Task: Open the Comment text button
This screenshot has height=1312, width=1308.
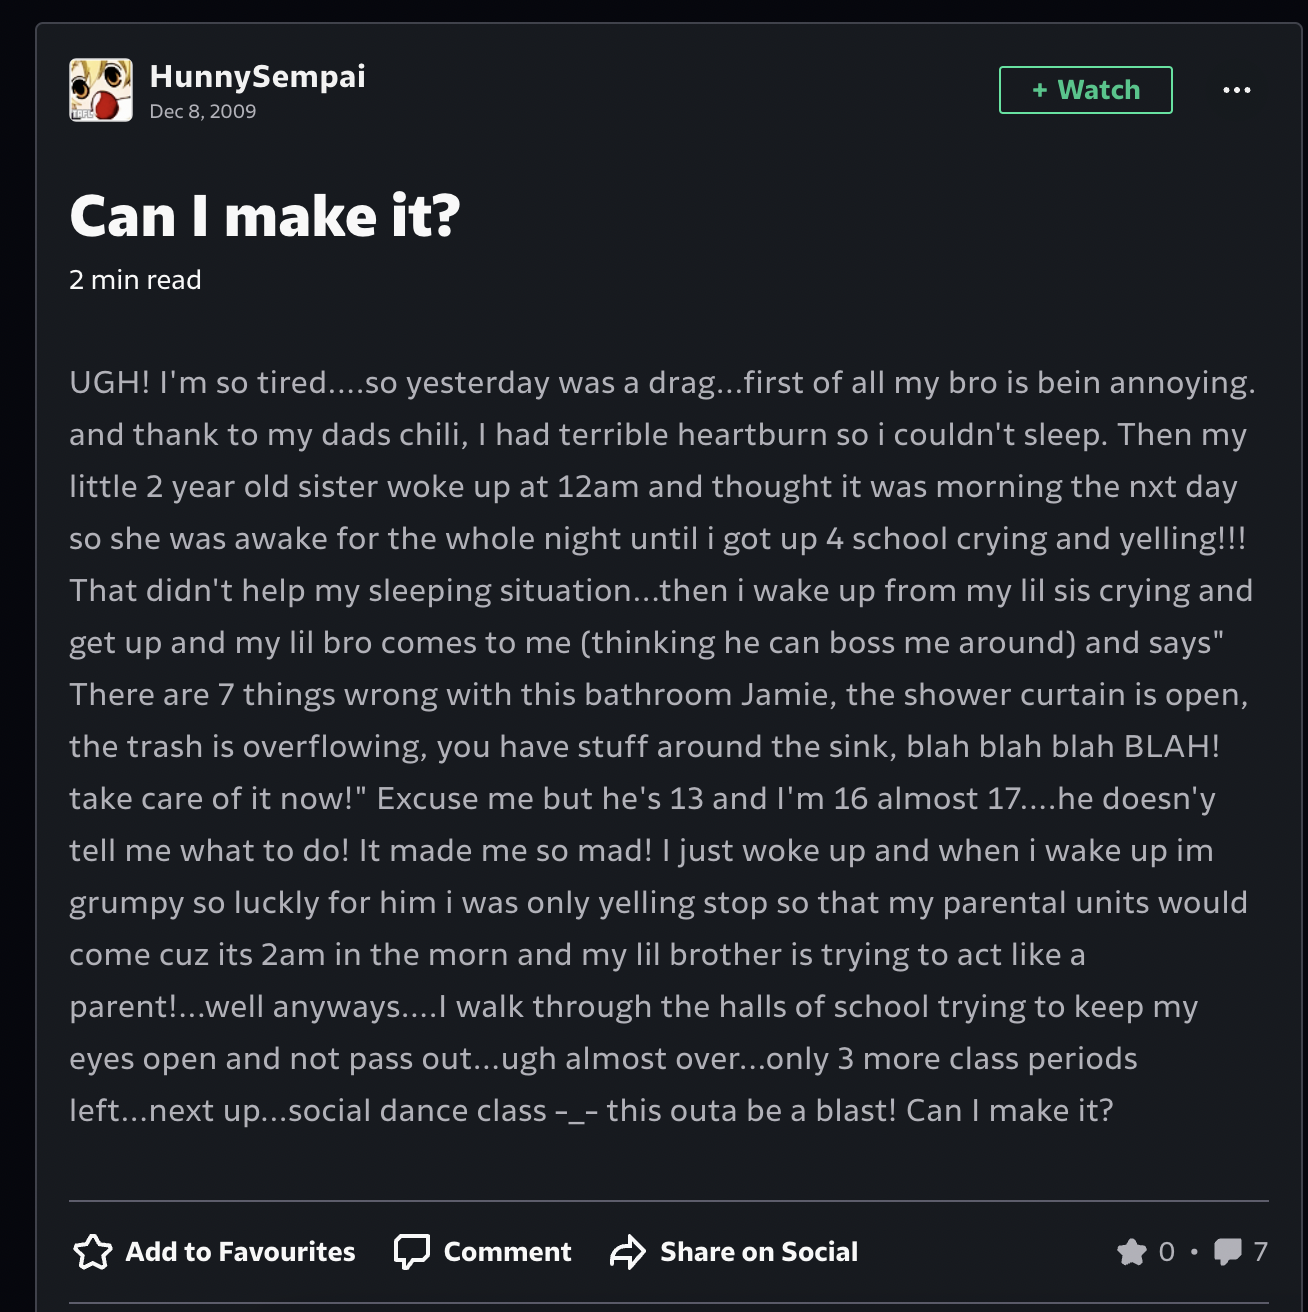Action: coord(507,1252)
